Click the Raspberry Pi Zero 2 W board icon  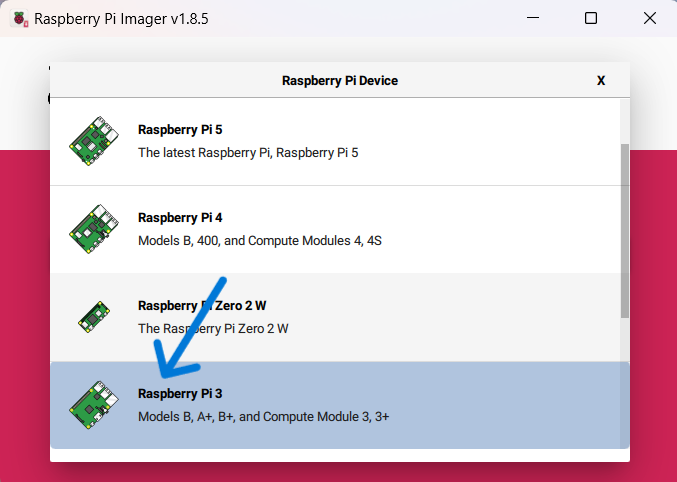pyautogui.click(x=94, y=317)
